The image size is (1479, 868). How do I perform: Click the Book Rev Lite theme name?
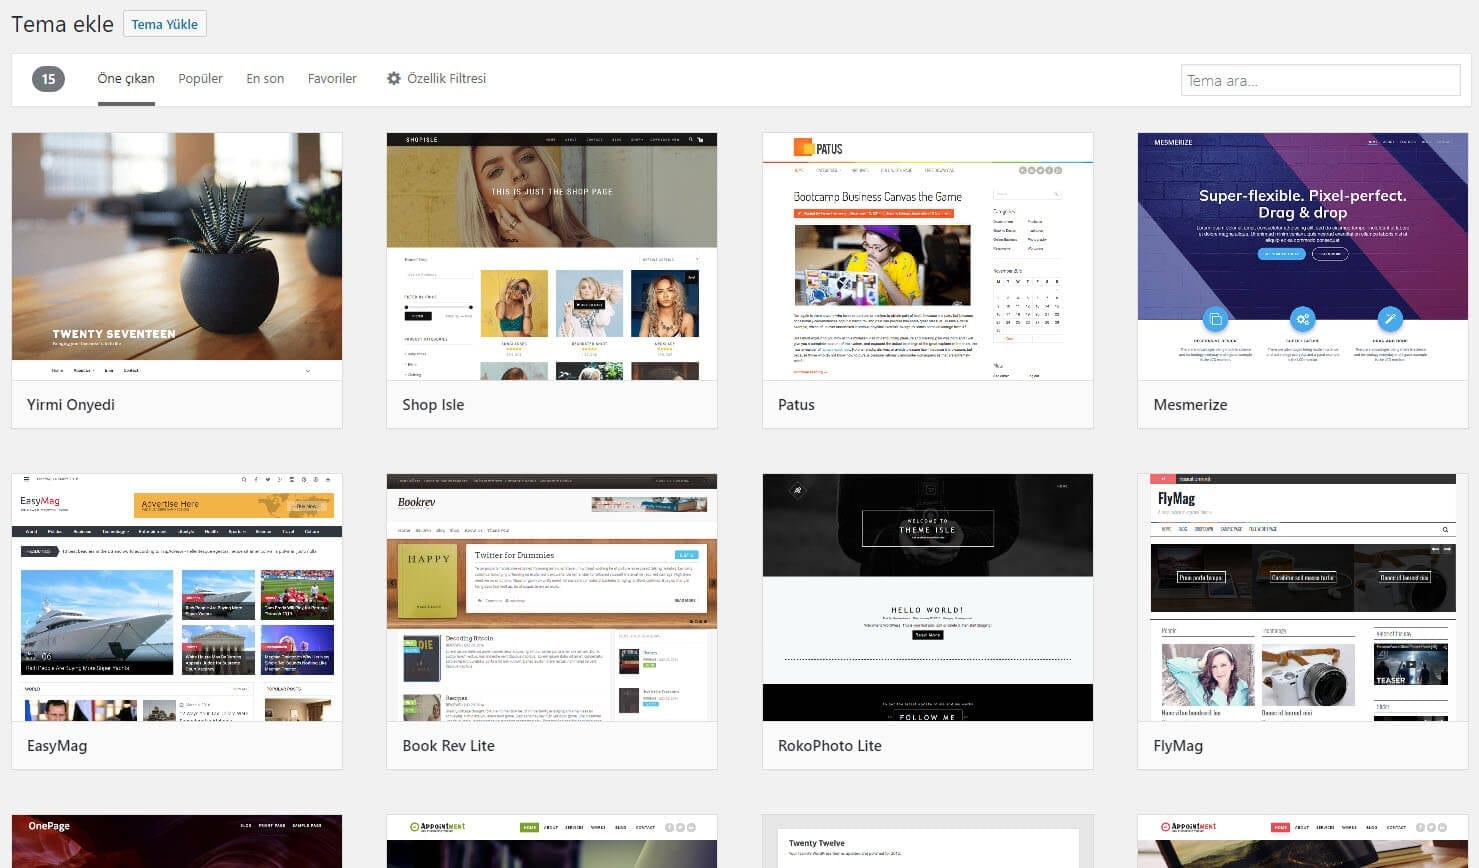click(x=448, y=746)
